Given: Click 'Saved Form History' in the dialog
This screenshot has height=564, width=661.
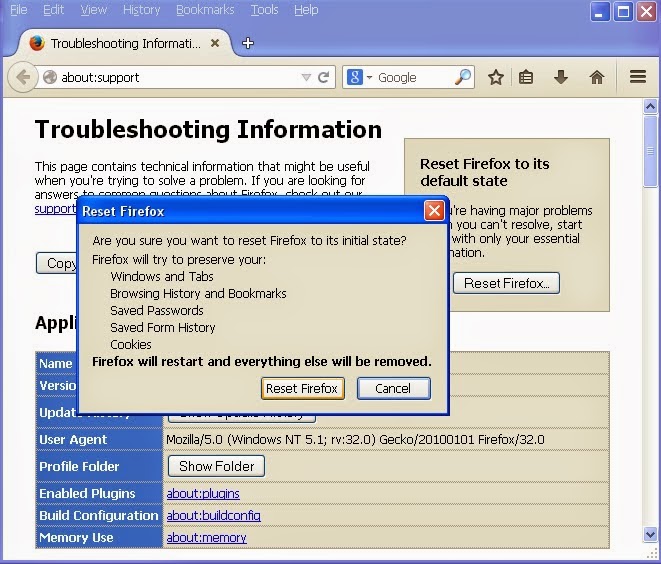Looking at the screenshot, I should 163,328.
